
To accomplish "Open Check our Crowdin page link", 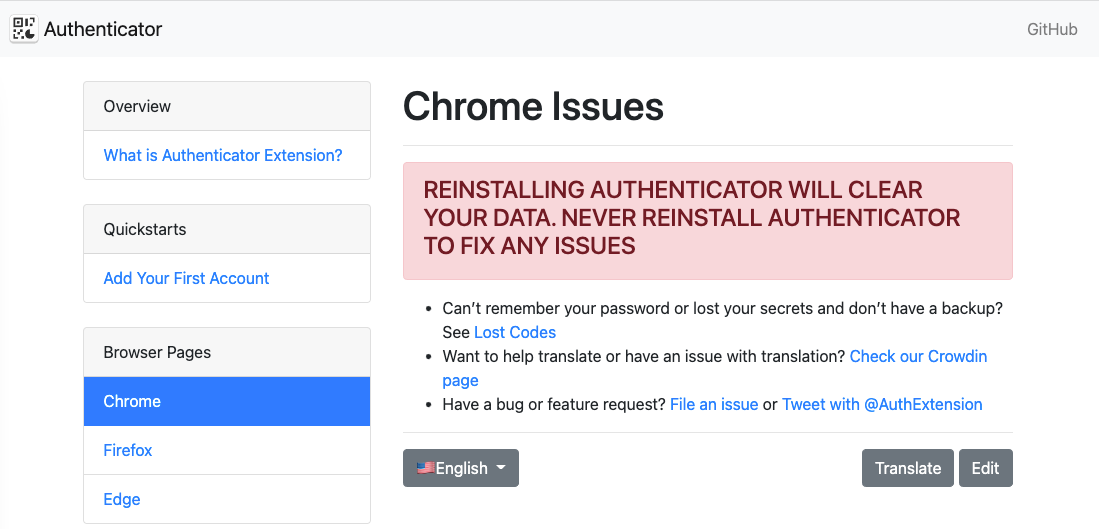I will (x=918, y=357).
